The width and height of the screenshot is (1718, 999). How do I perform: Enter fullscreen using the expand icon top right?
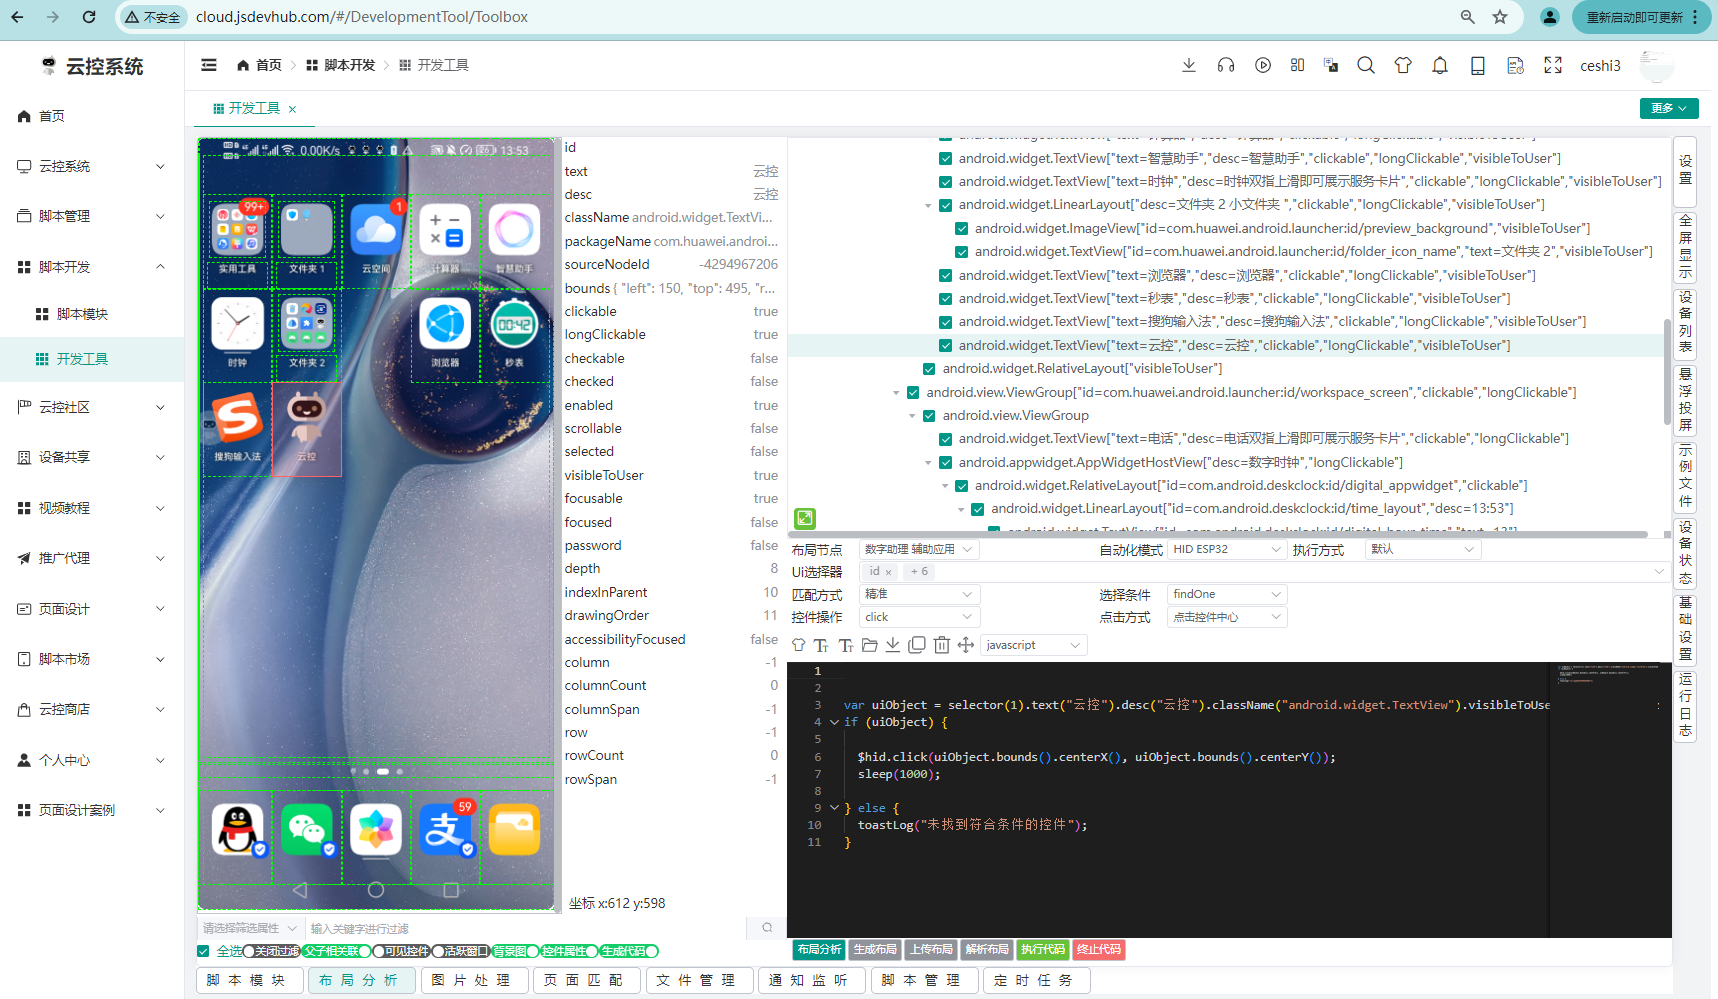(1553, 64)
